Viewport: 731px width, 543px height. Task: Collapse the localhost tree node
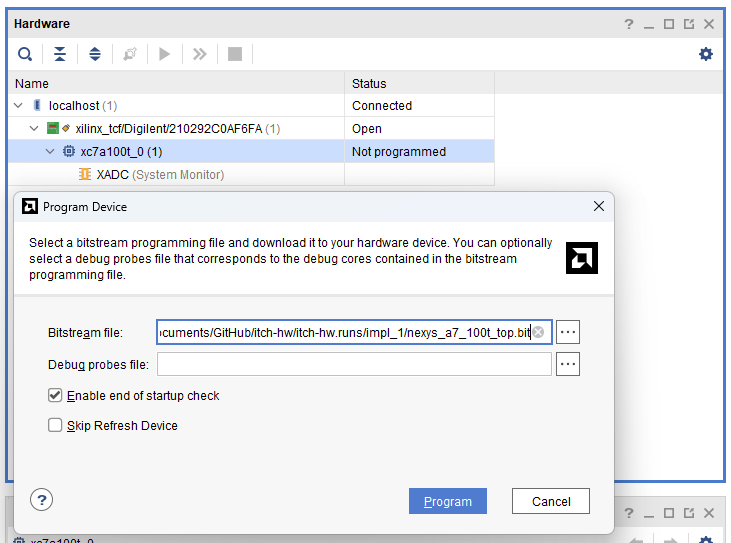[19, 106]
